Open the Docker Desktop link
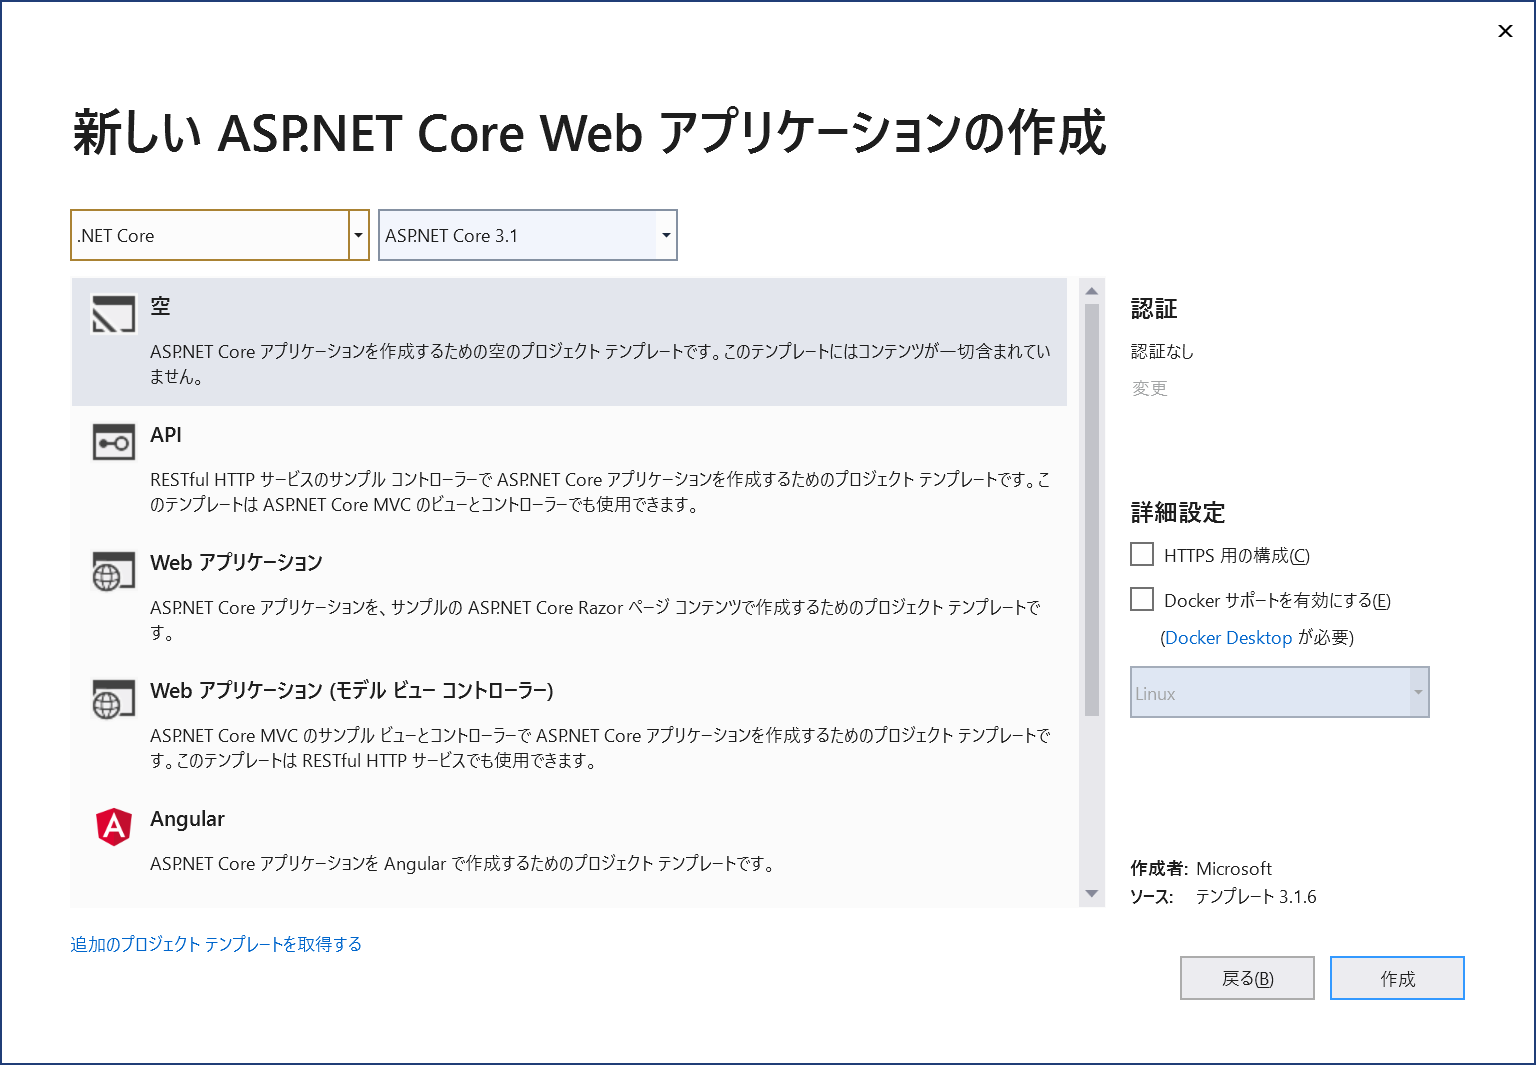The height and width of the screenshot is (1065, 1536). tap(1228, 638)
